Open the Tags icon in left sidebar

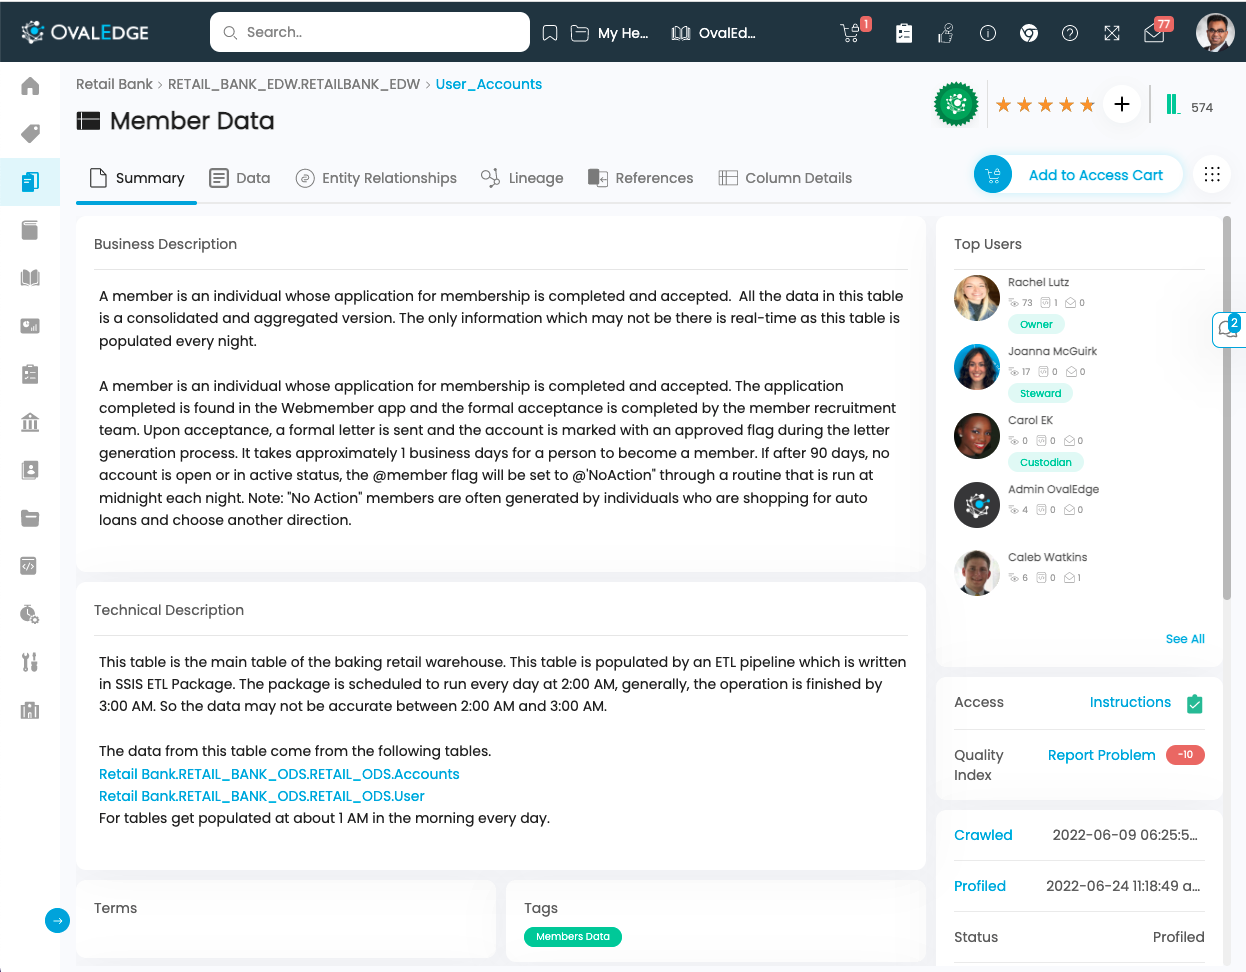tap(30, 133)
